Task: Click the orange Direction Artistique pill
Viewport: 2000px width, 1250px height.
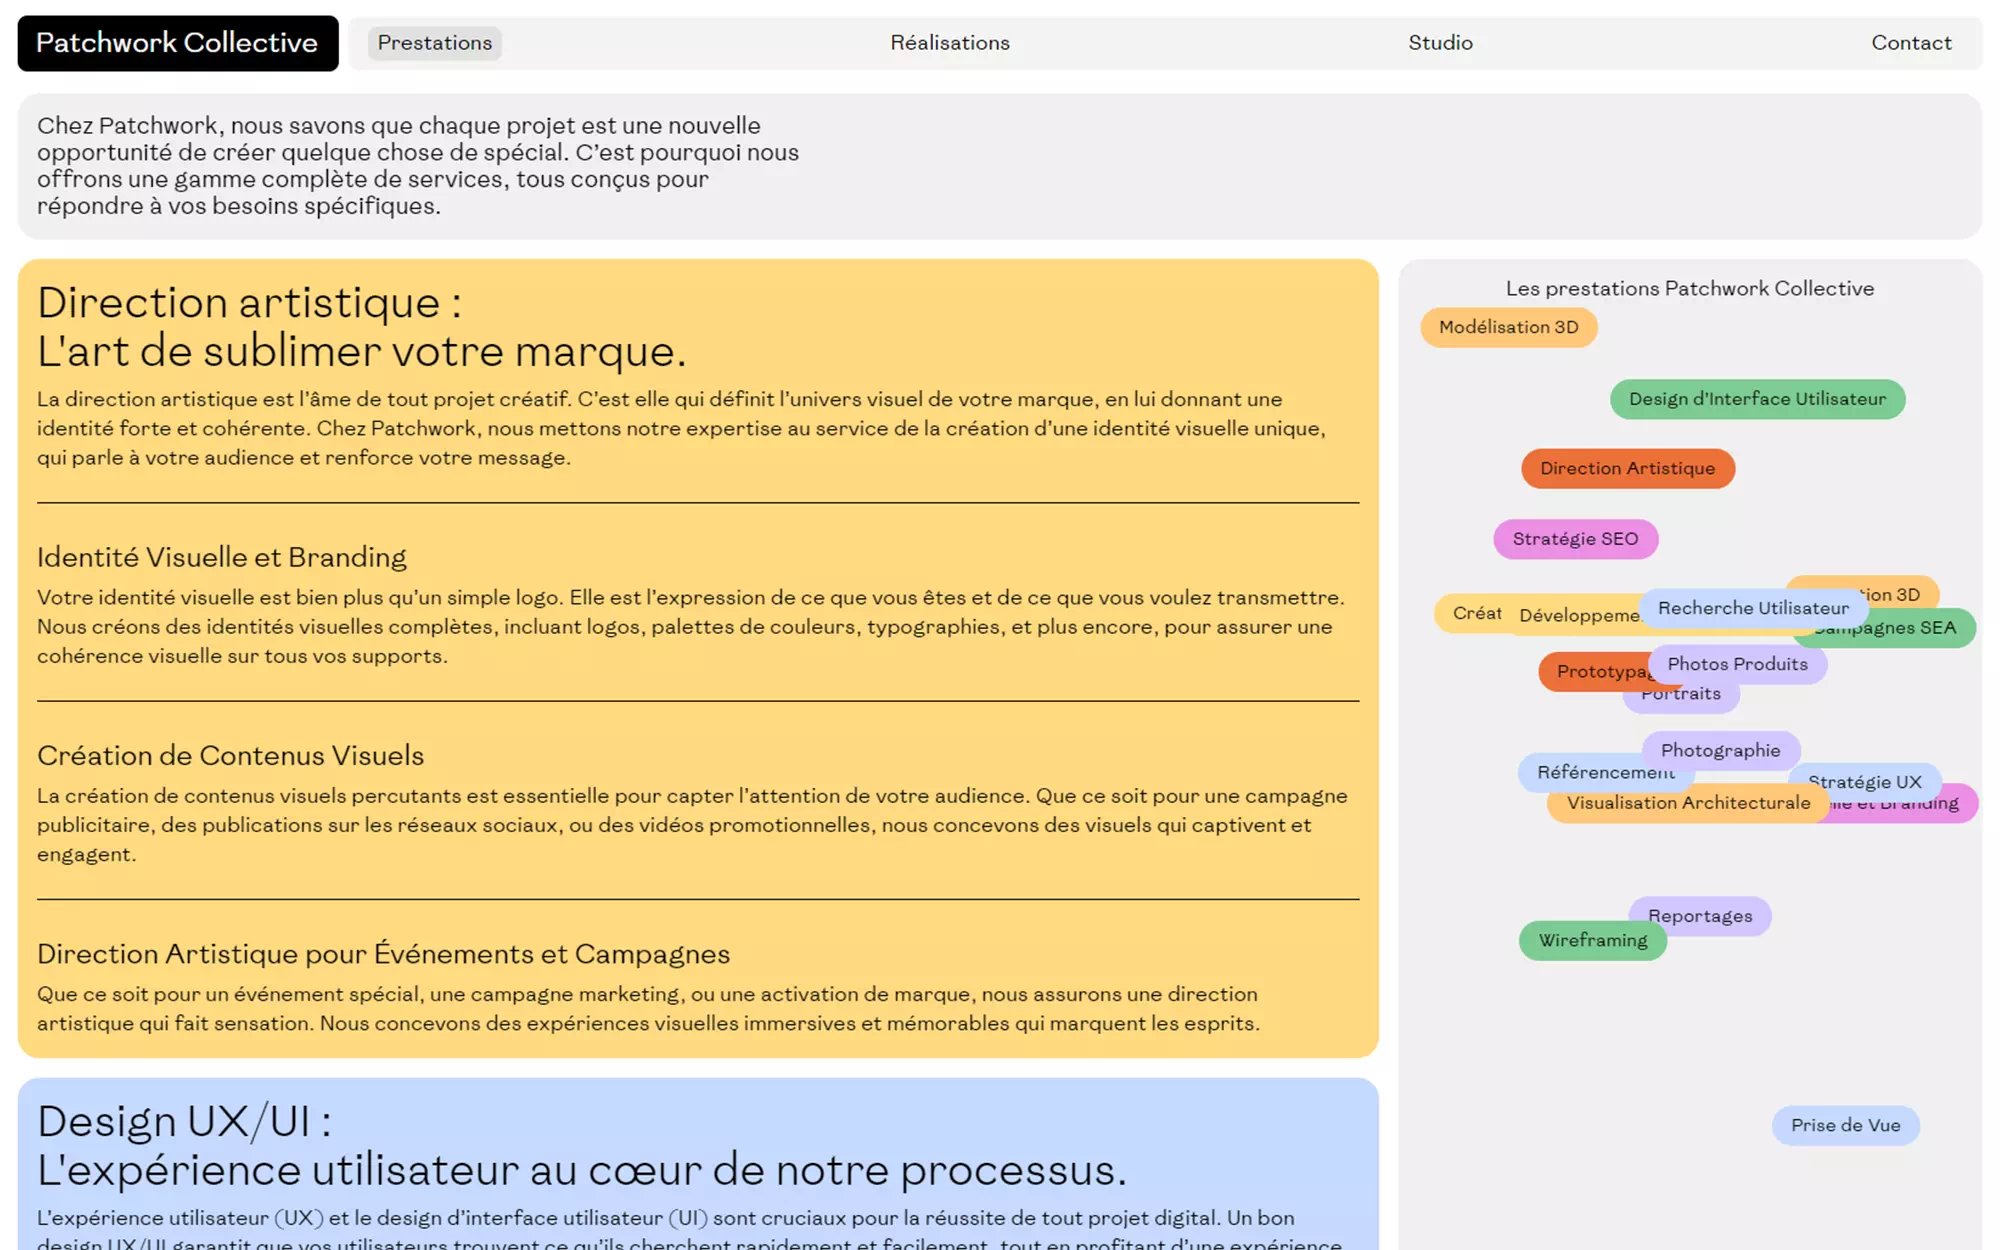Action: pos(1627,469)
